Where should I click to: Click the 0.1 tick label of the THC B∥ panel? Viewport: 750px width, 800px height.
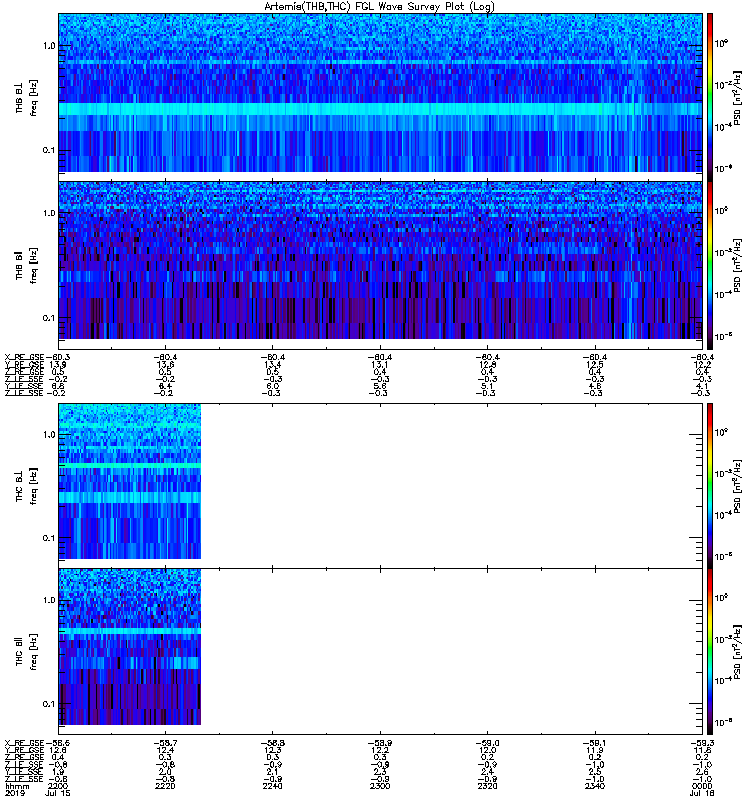(49, 704)
